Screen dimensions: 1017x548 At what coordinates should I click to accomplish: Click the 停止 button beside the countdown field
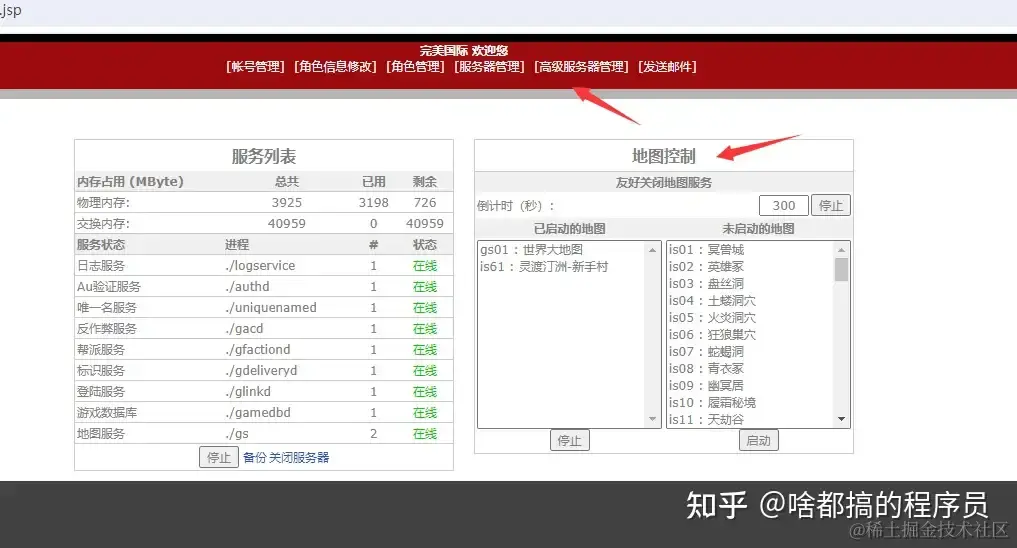click(830, 206)
